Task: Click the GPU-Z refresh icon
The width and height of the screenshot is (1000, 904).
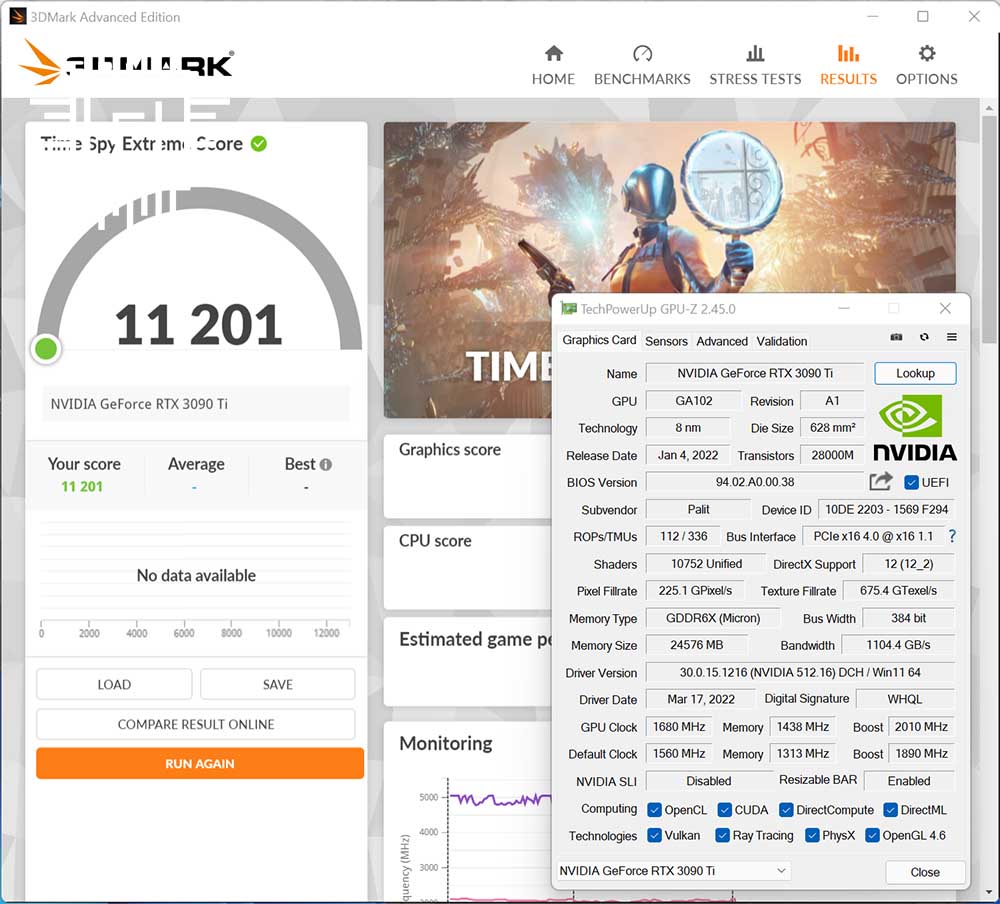Action: (x=924, y=337)
